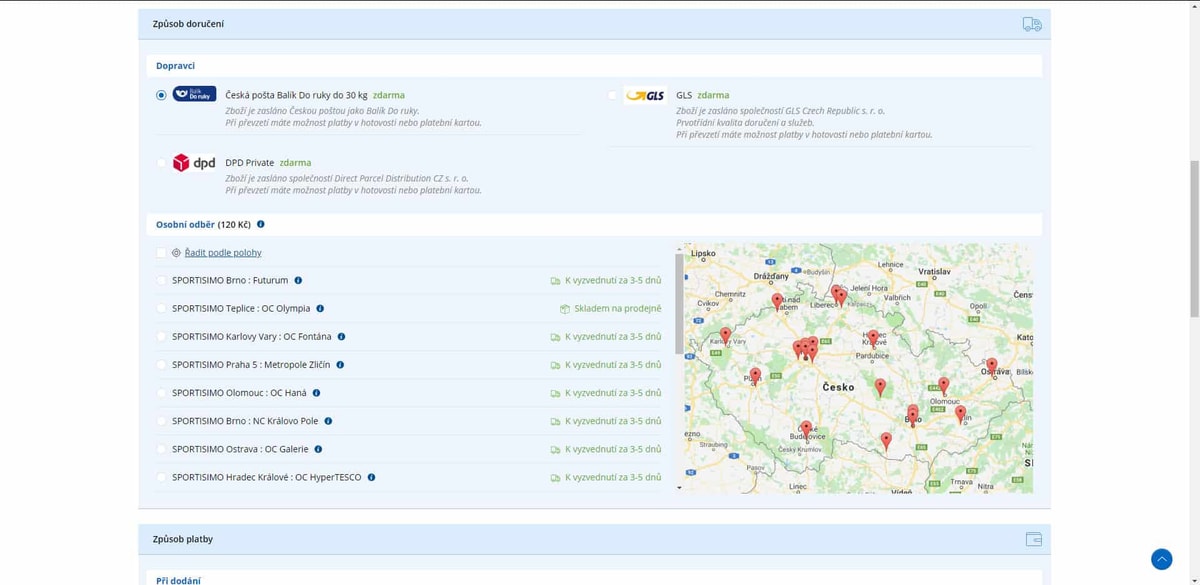This screenshot has height=585, width=1200.
Task: Click the green in-stock box icon for Teplice
Action: click(x=565, y=309)
